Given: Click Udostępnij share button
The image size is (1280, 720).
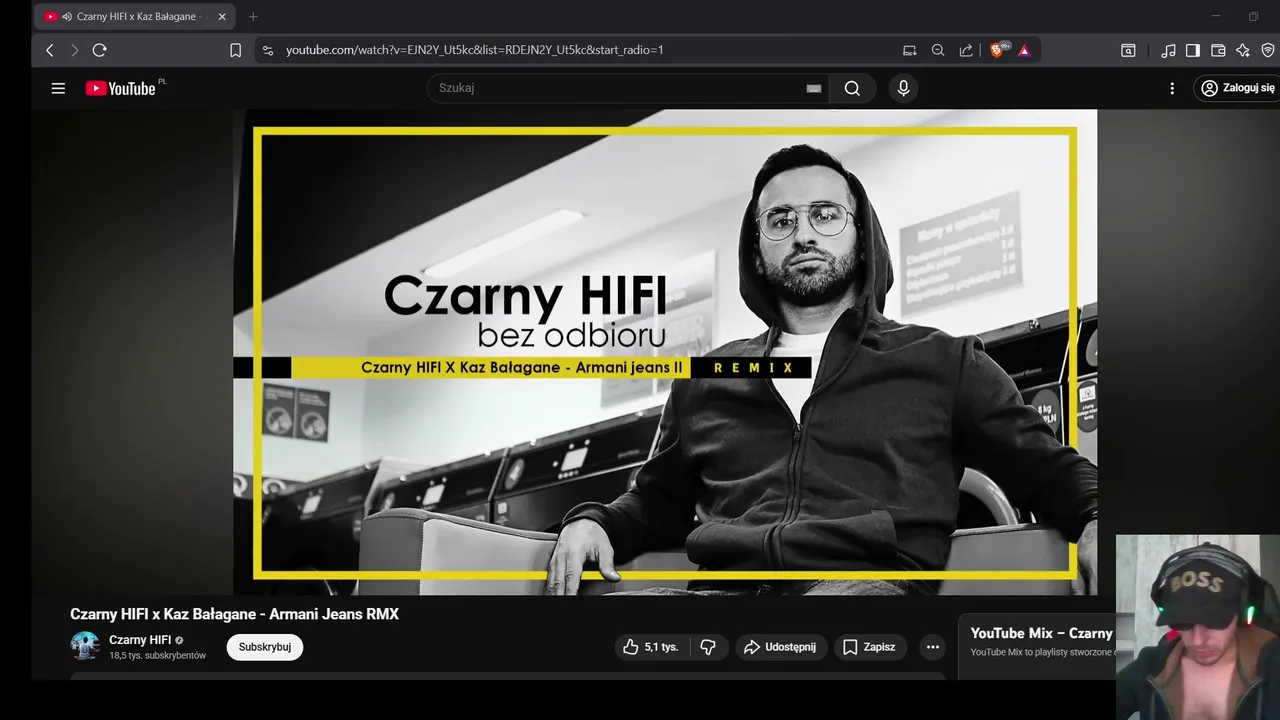Looking at the screenshot, I should point(781,647).
